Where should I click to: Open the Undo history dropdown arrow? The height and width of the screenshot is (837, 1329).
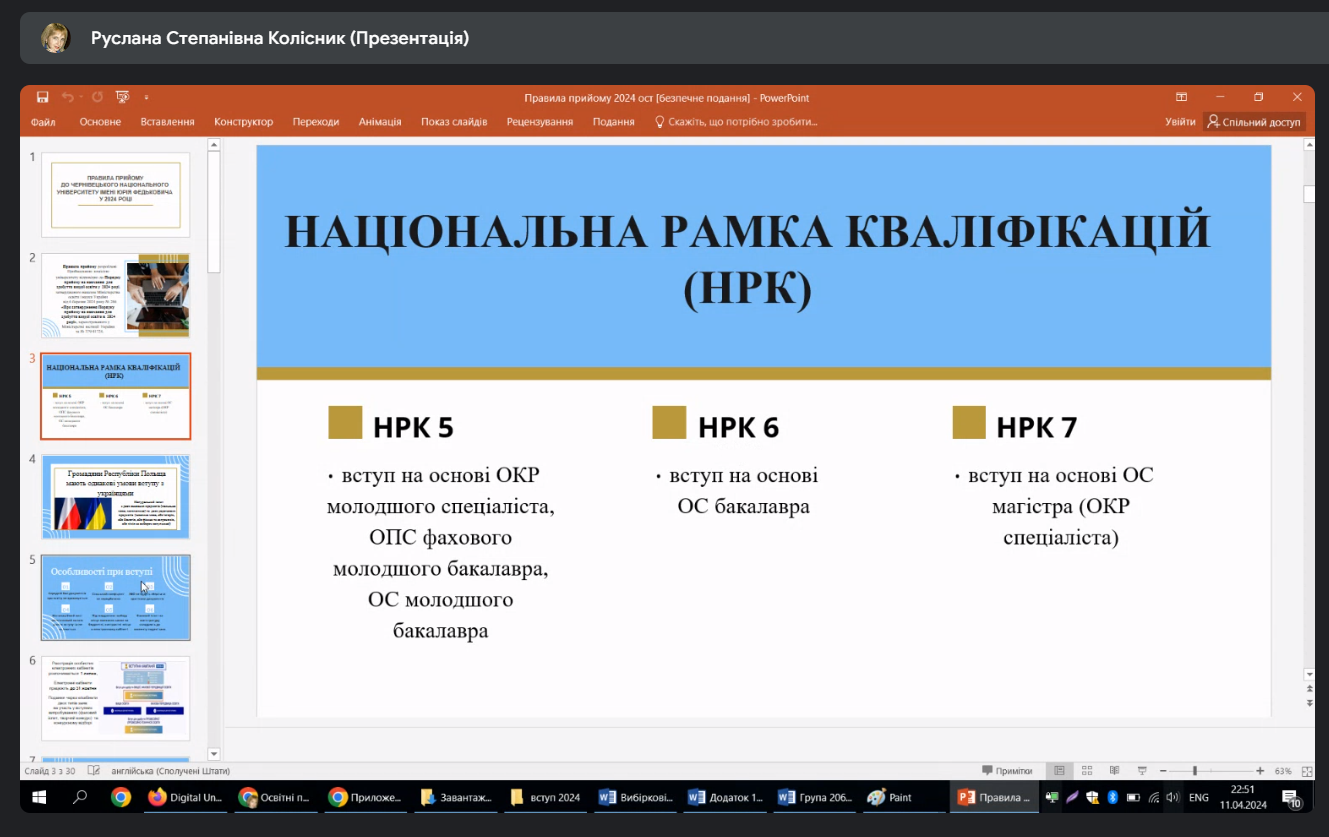pos(80,97)
